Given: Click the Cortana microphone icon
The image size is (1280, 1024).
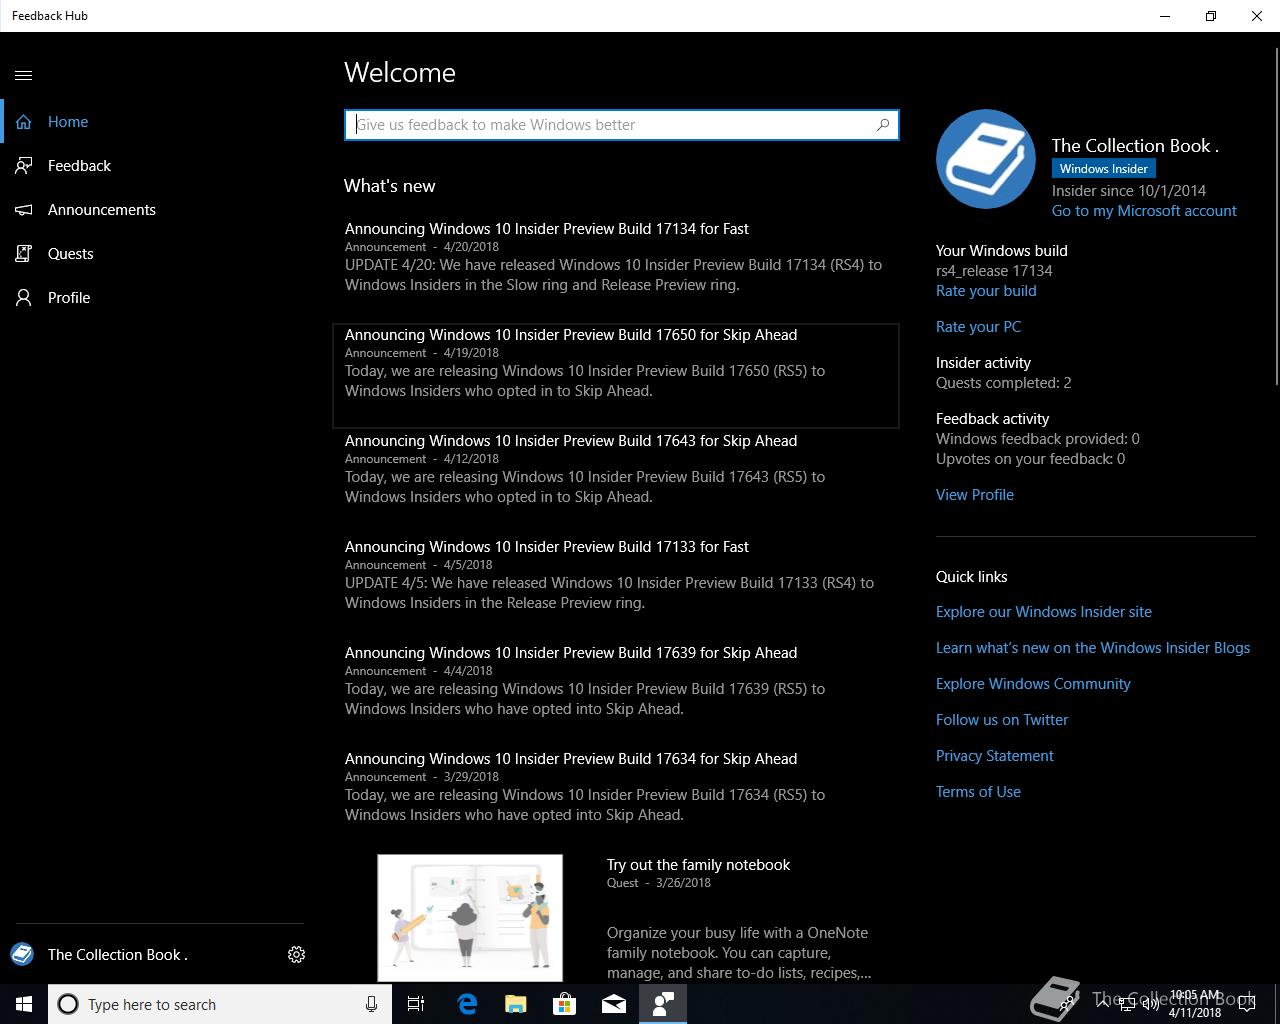Looking at the screenshot, I should (371, 1004).
